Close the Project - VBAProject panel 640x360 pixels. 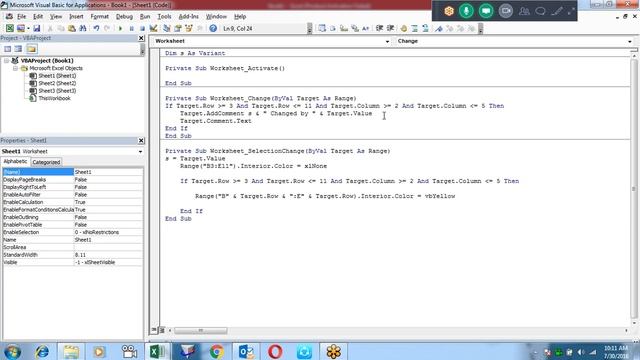(141, 38)
